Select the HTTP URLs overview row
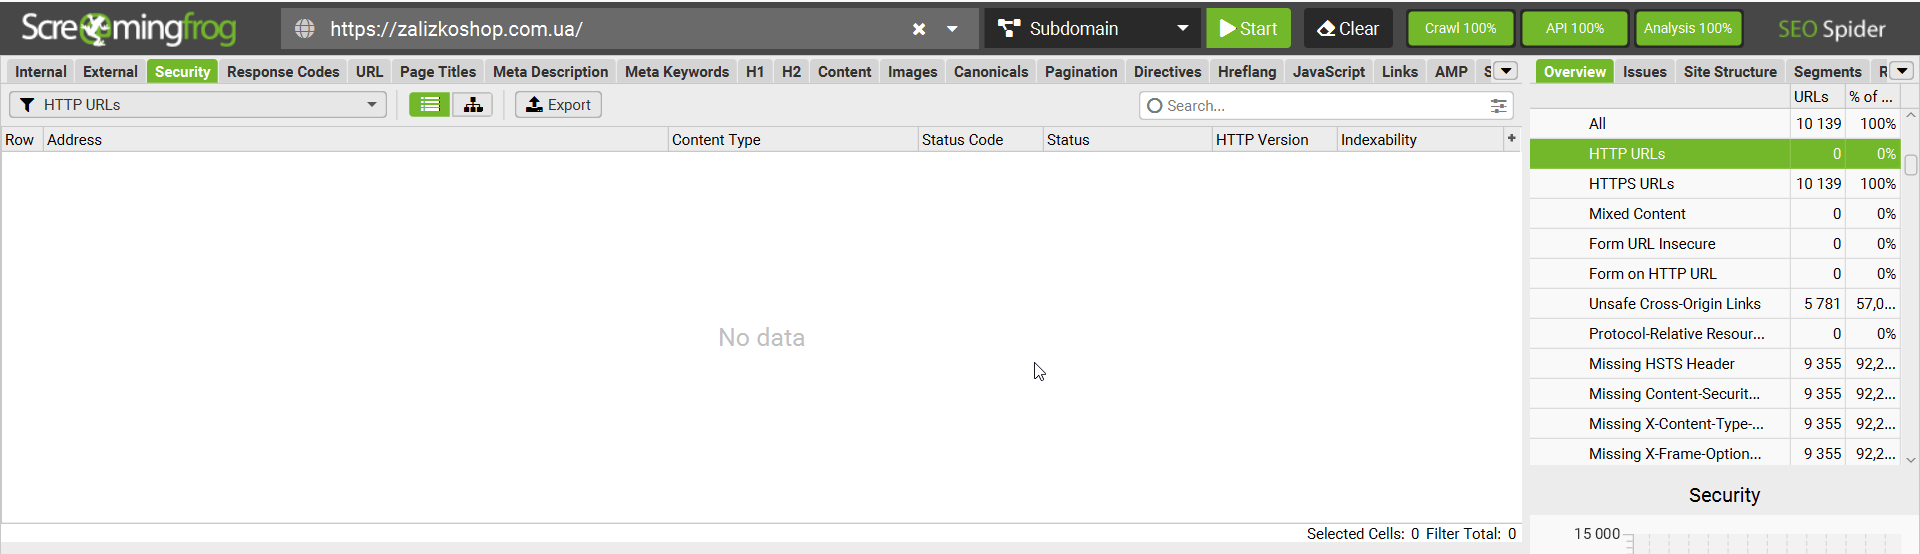This screenshot has height=554, width=1920. 1714,153
